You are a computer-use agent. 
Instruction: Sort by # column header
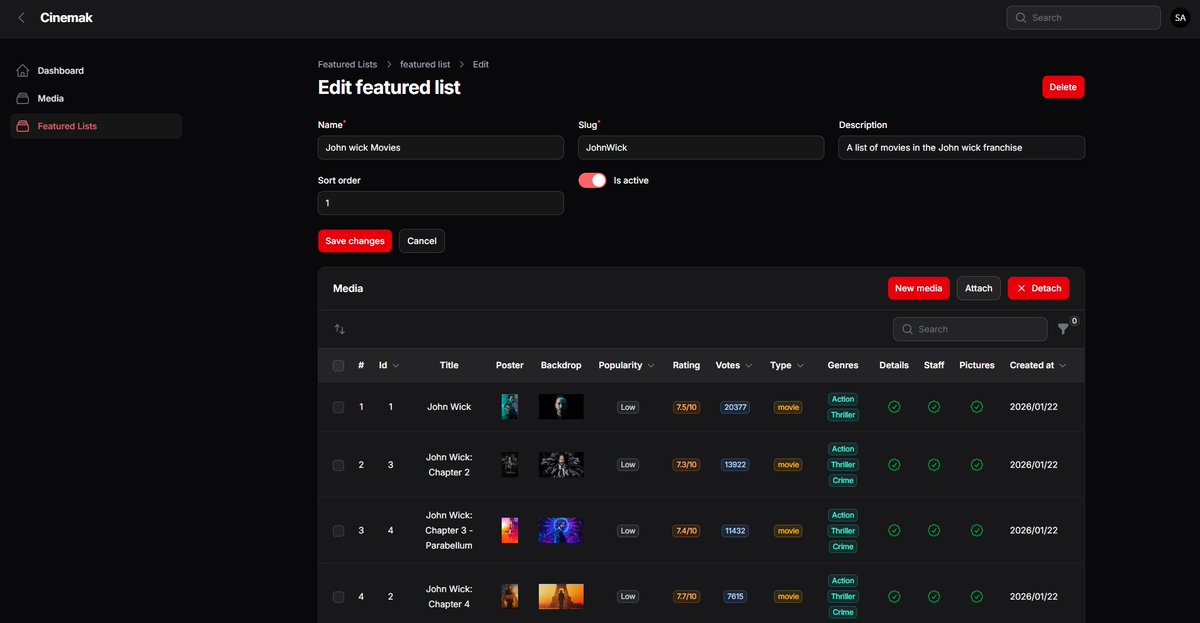(361, 366)
